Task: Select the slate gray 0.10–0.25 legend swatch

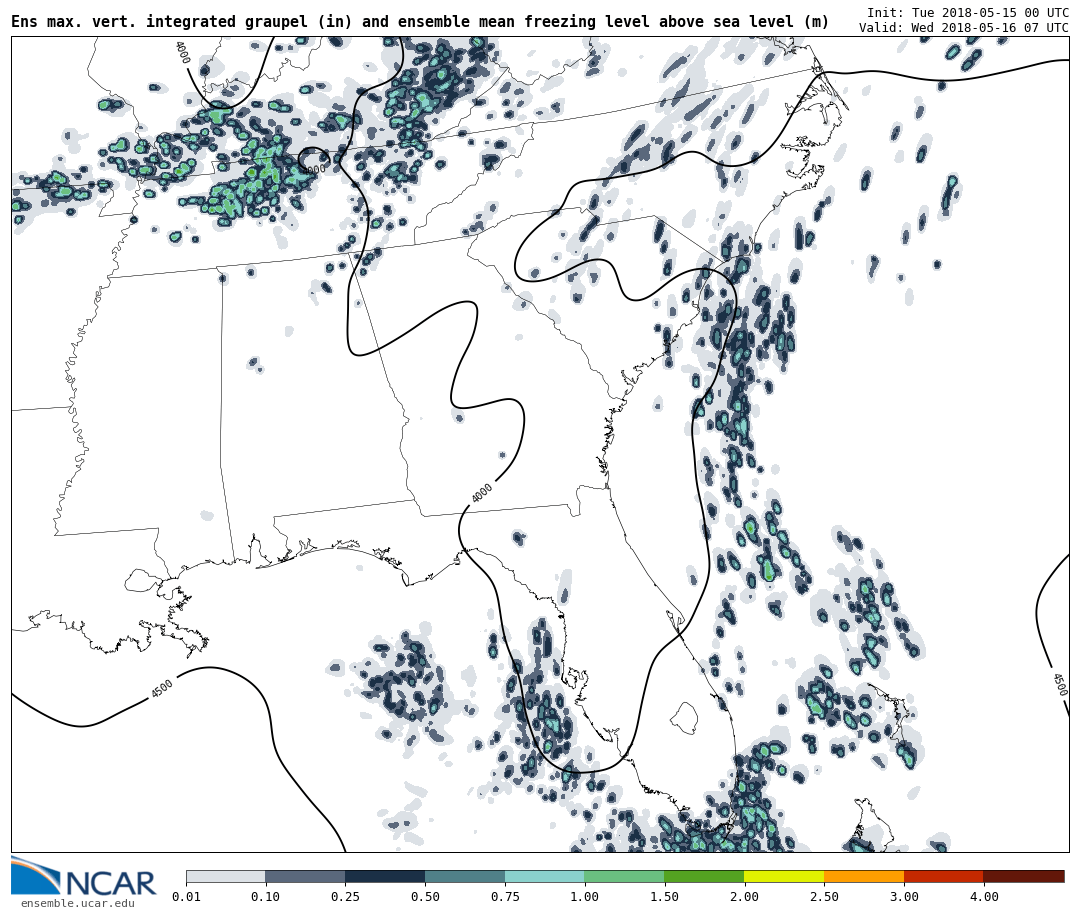Action: (x=305, y=876)
